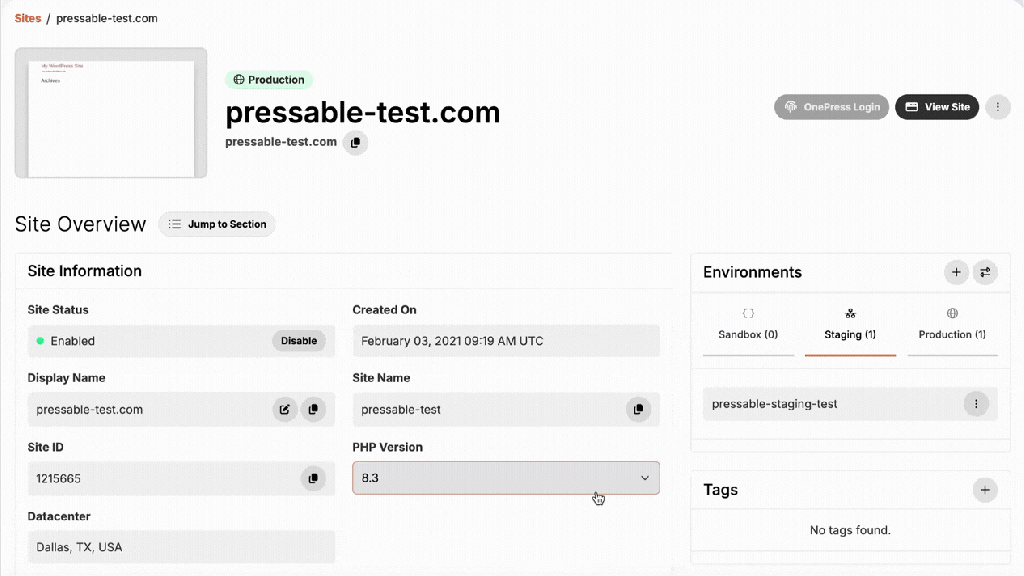
Task: Open pressable-staging-test options menu
Action: tap(976, 404)
